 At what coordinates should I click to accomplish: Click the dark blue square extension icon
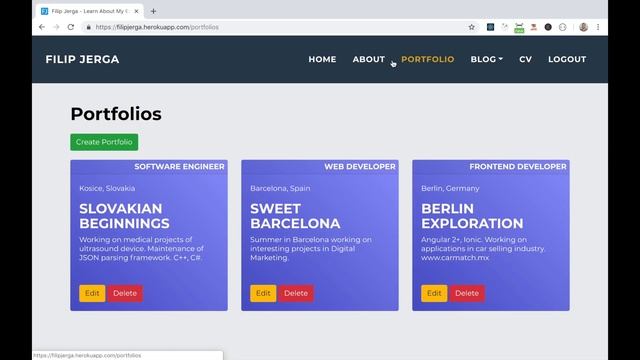[x=490, y=27]
